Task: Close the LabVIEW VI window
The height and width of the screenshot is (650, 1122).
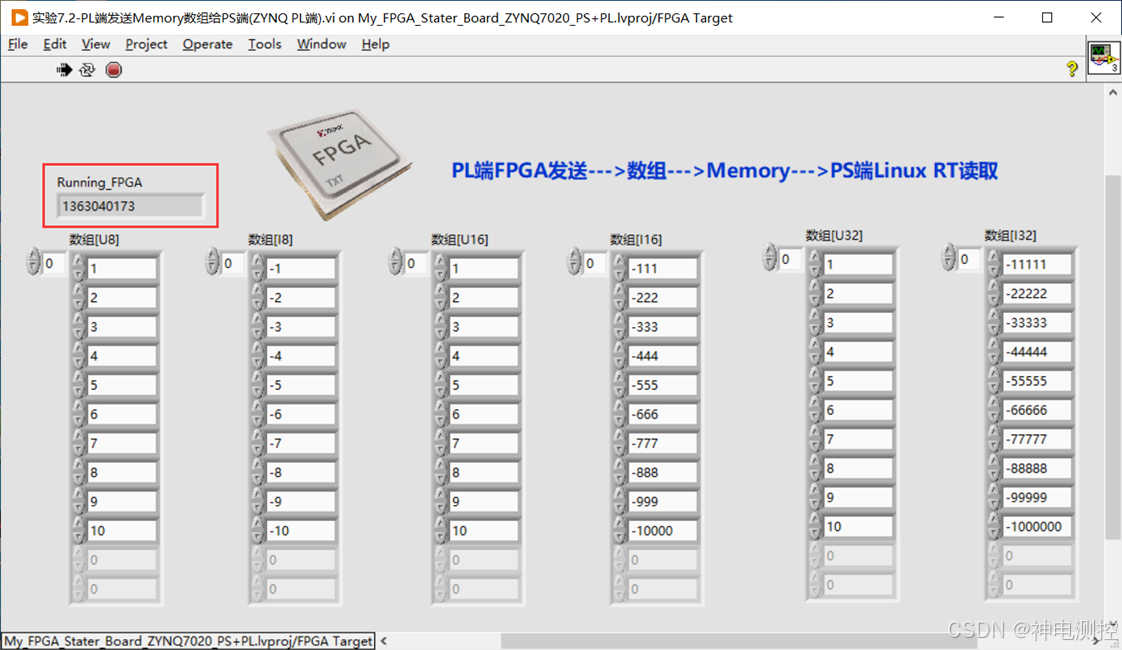Action: 1096,17
